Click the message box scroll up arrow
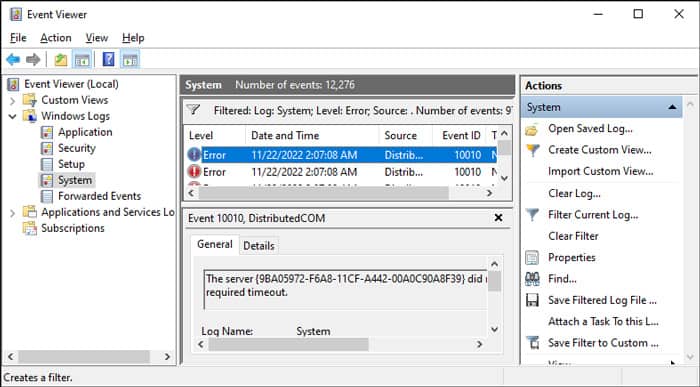 click(494, 264)
